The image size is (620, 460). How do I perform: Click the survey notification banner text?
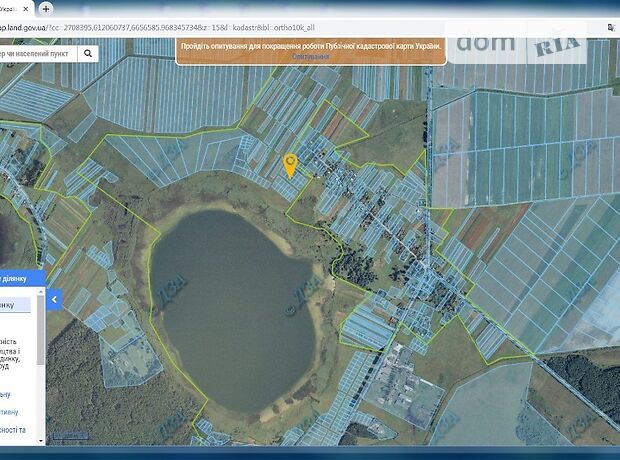[311, 46]
